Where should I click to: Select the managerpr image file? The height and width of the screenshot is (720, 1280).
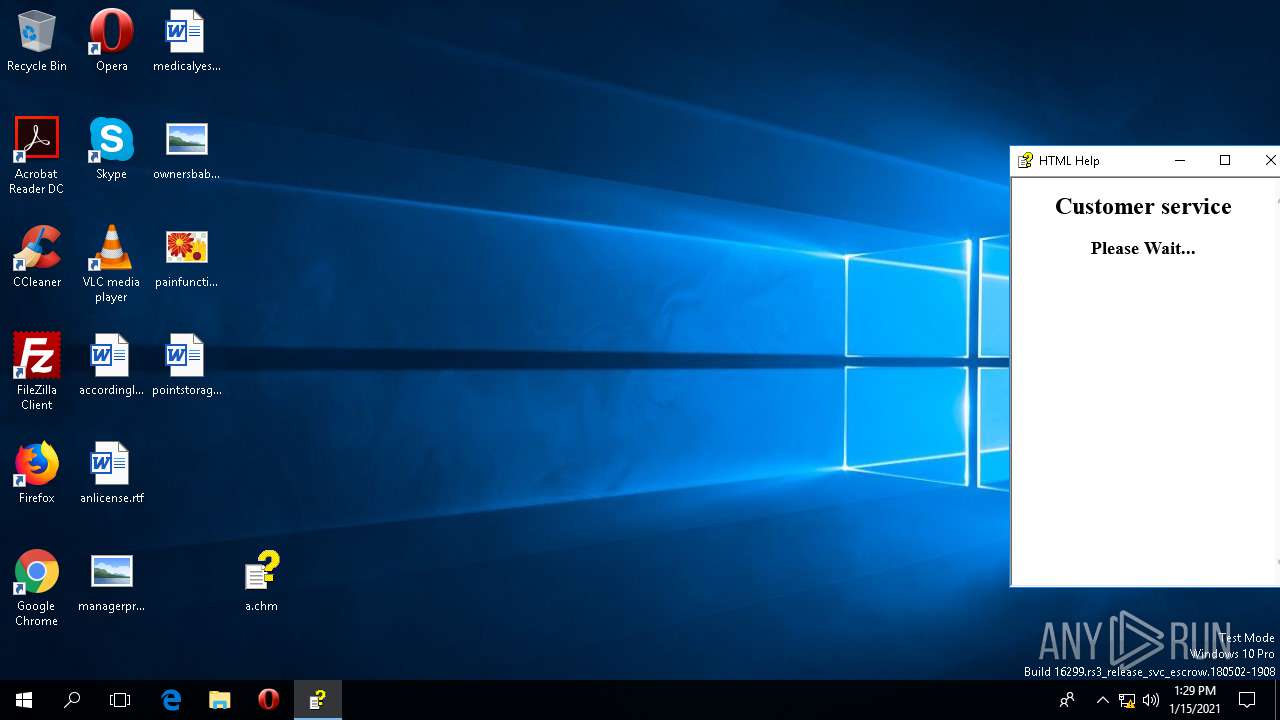[x=111, y=581]
